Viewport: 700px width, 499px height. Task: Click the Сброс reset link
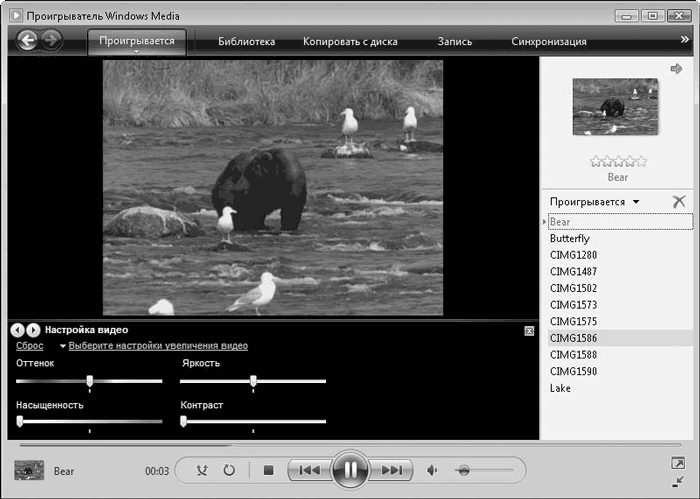[30, 346]
